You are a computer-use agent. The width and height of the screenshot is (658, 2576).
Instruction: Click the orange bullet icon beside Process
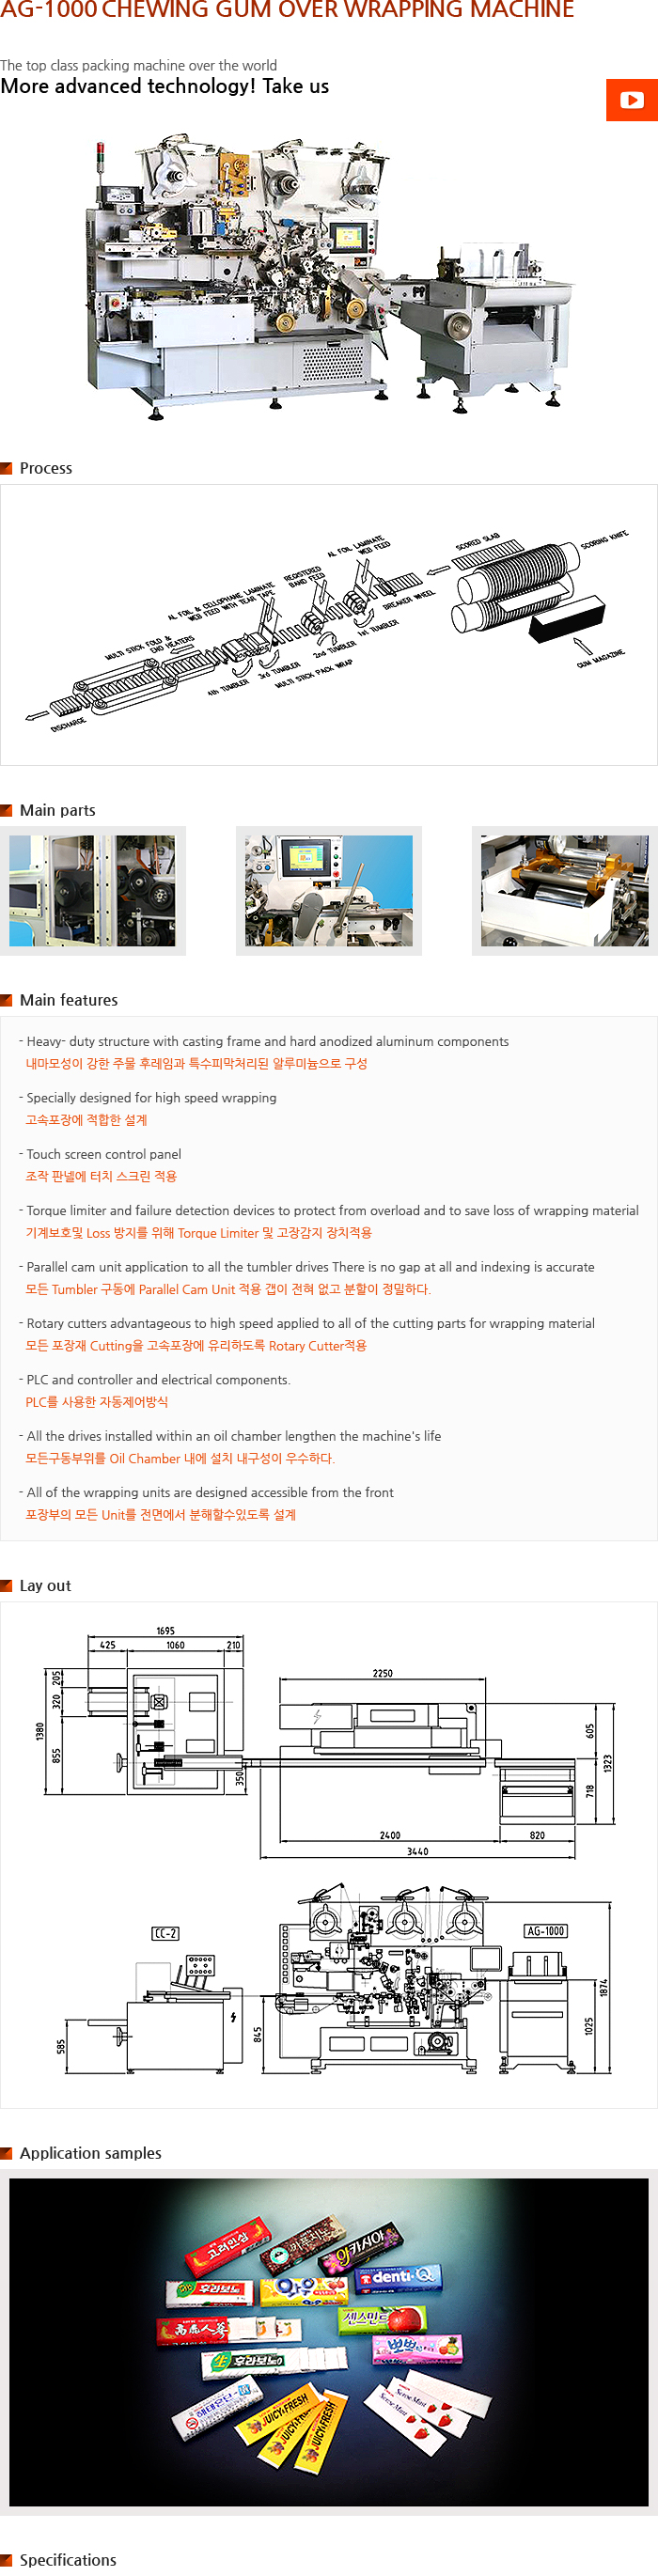click(x=7, y=468)
